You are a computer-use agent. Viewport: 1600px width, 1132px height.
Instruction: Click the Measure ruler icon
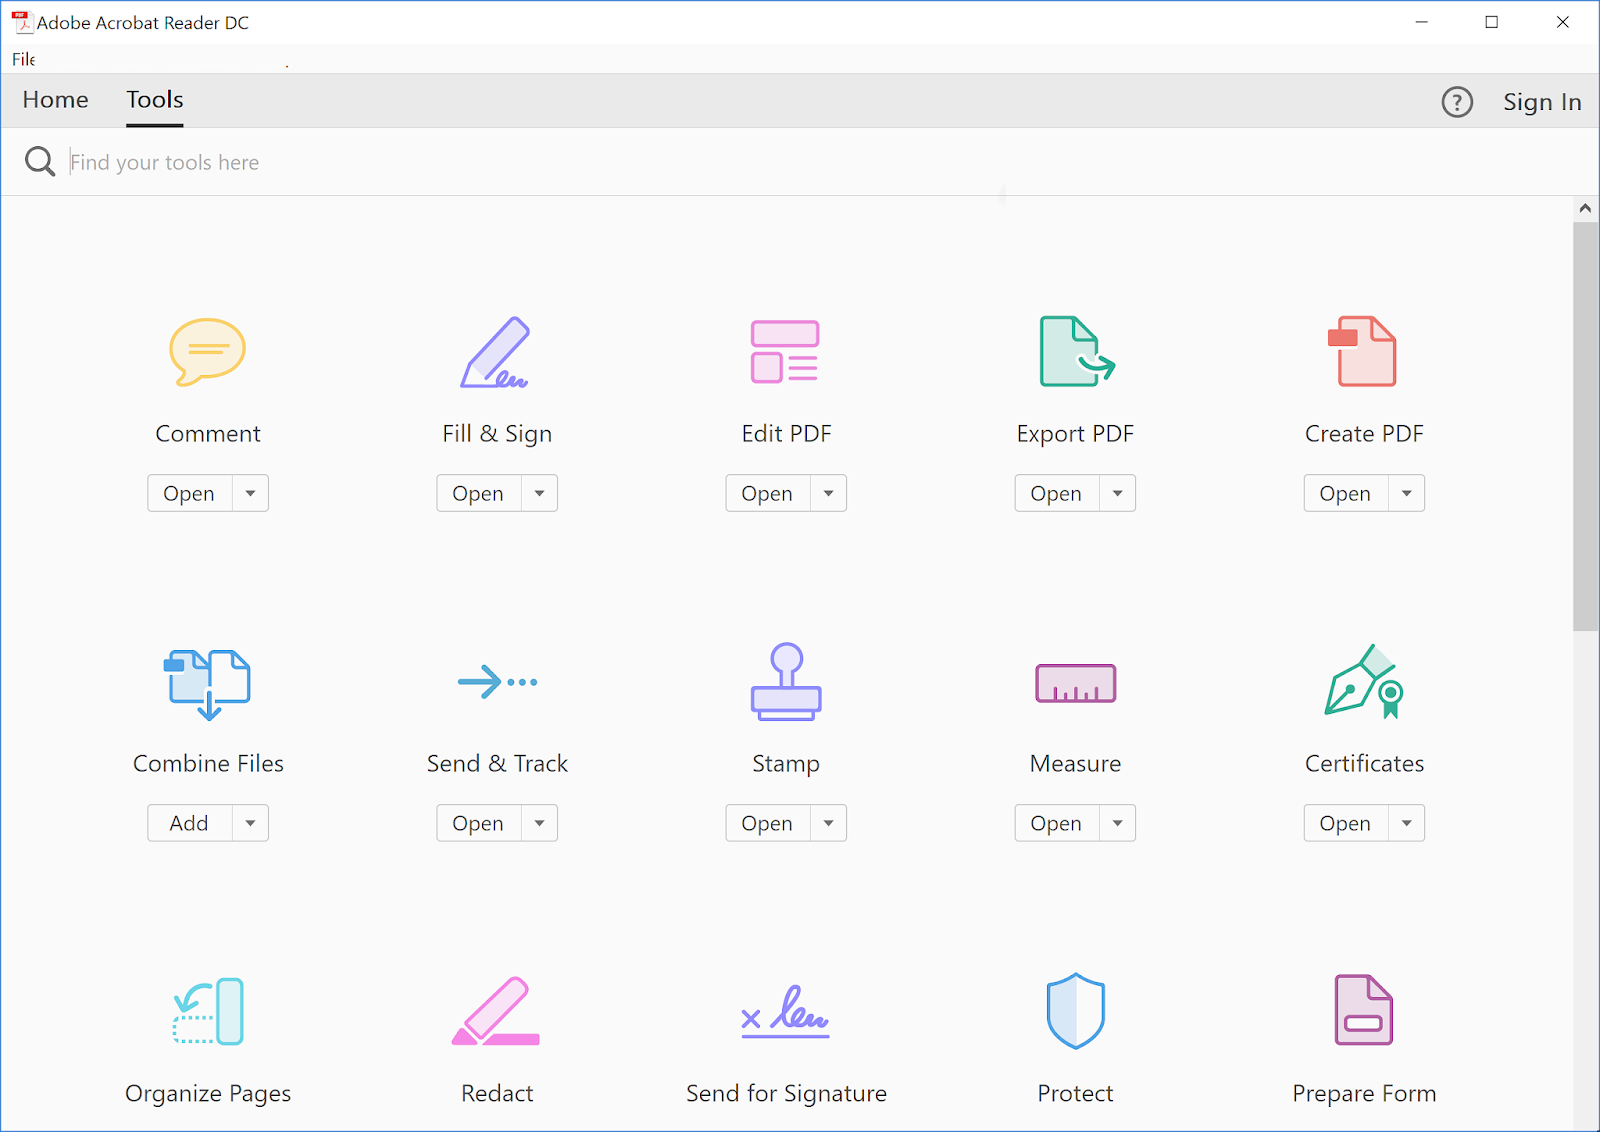click(x=1075, y=683)
